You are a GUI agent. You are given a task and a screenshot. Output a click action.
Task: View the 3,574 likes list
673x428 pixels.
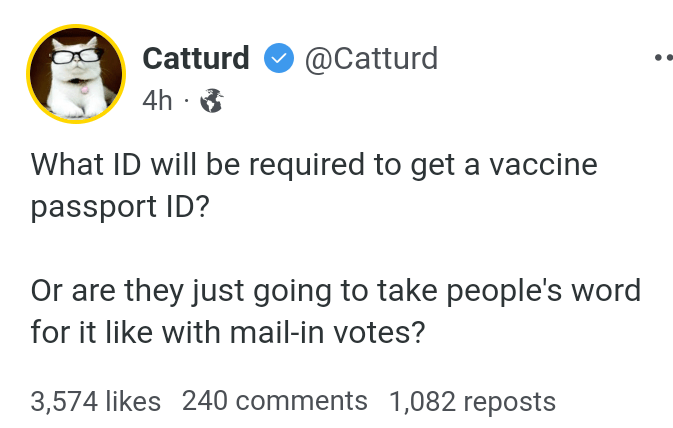click(x=95, y=402)
